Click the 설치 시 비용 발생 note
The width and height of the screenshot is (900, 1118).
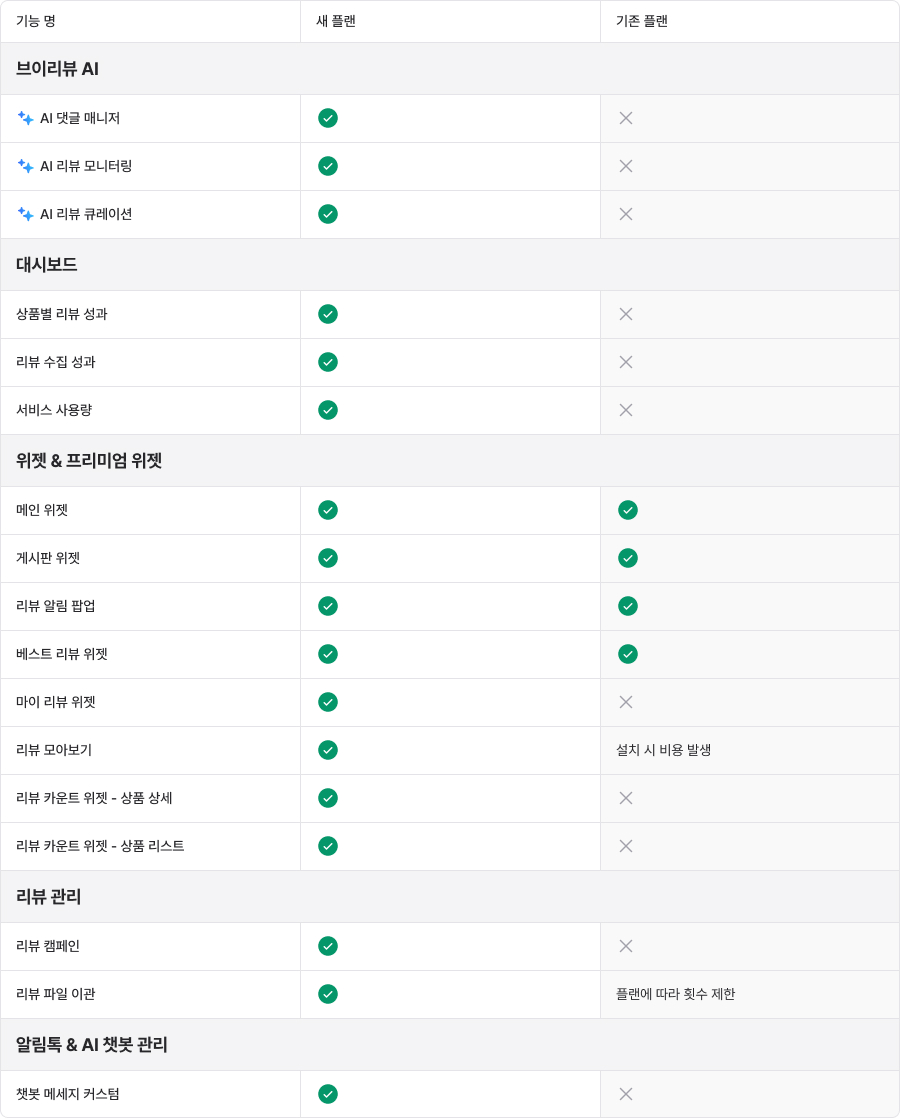[664, 750]
